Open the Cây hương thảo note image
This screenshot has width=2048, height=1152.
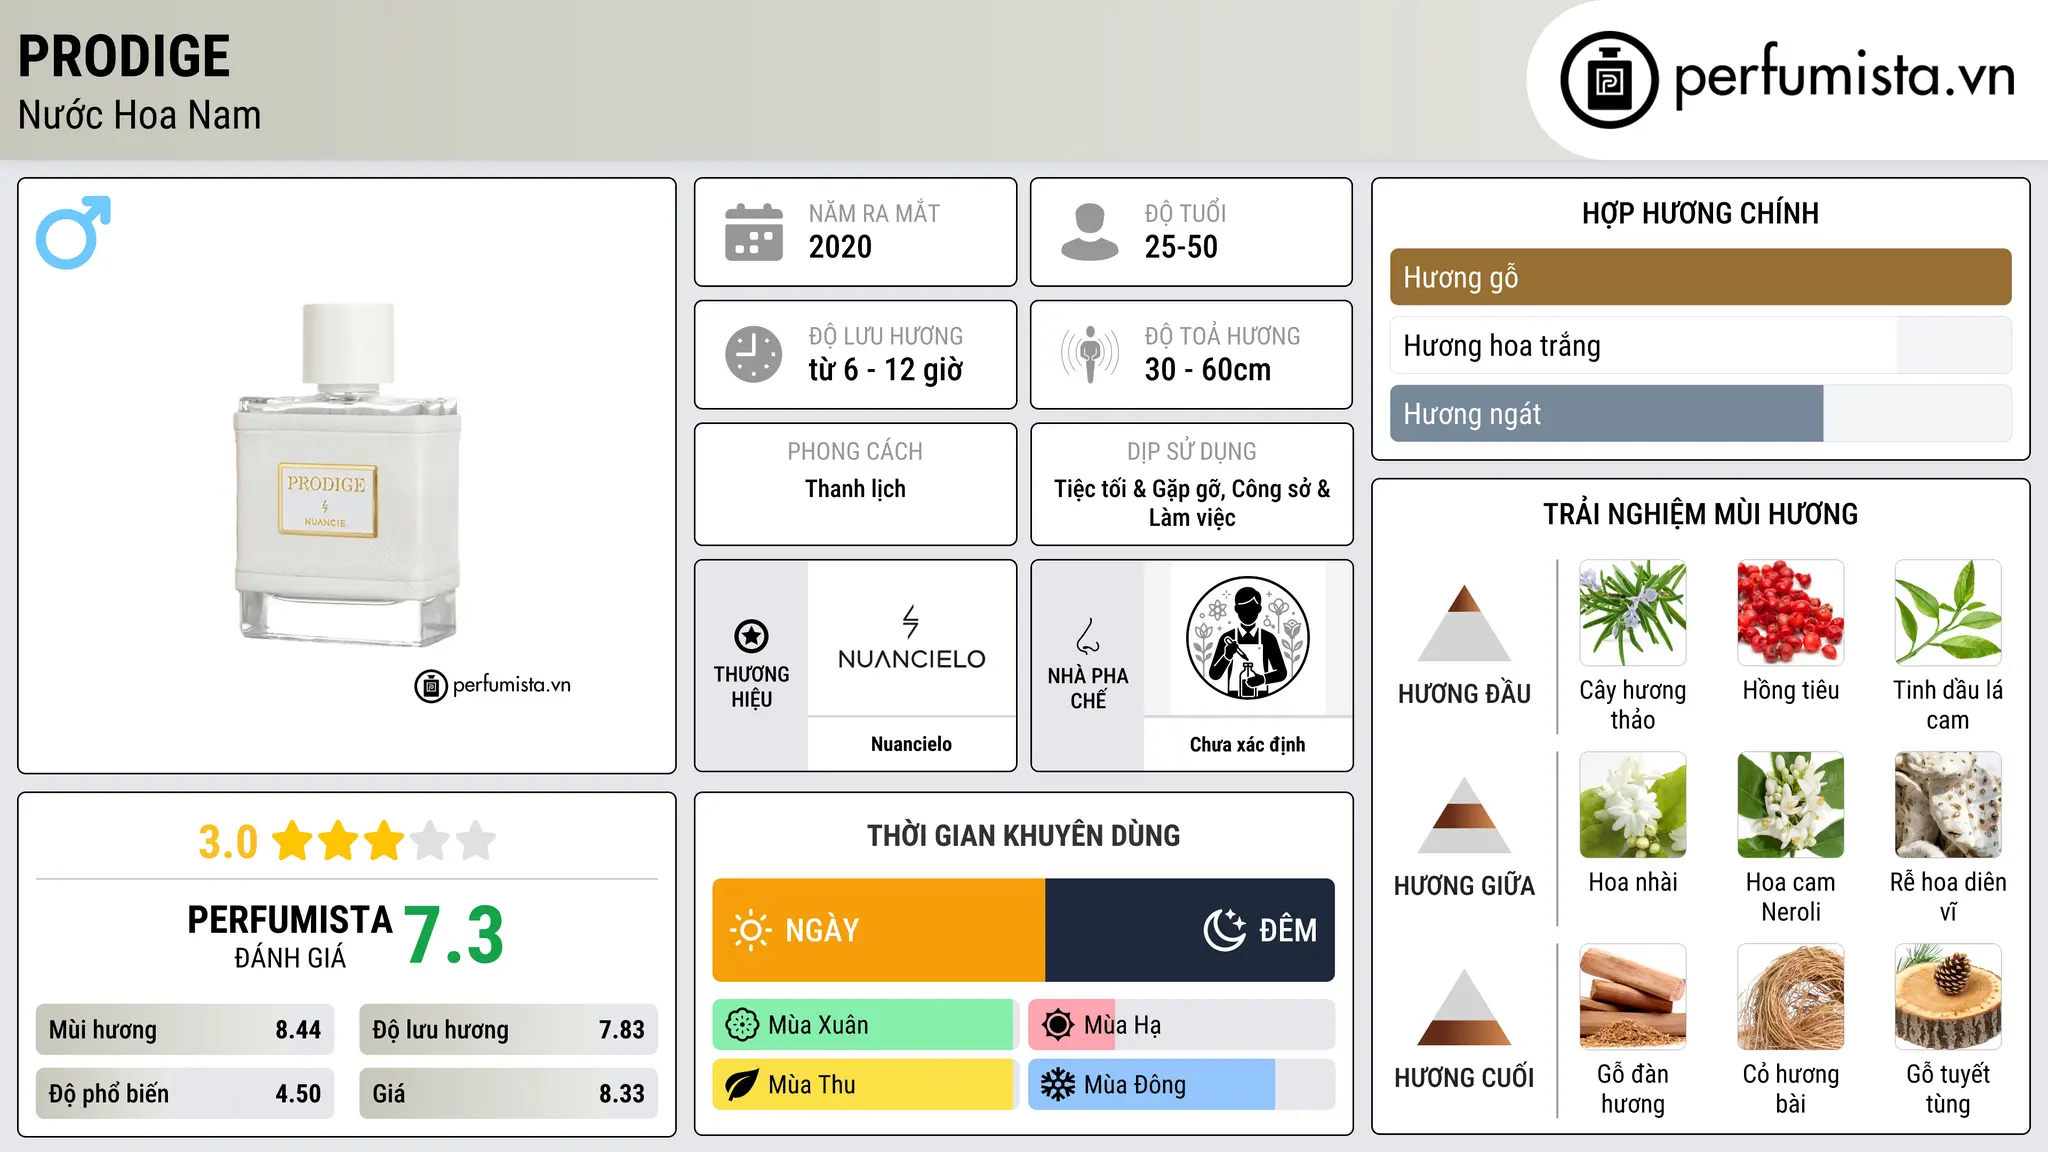[x=1633, y=613]
